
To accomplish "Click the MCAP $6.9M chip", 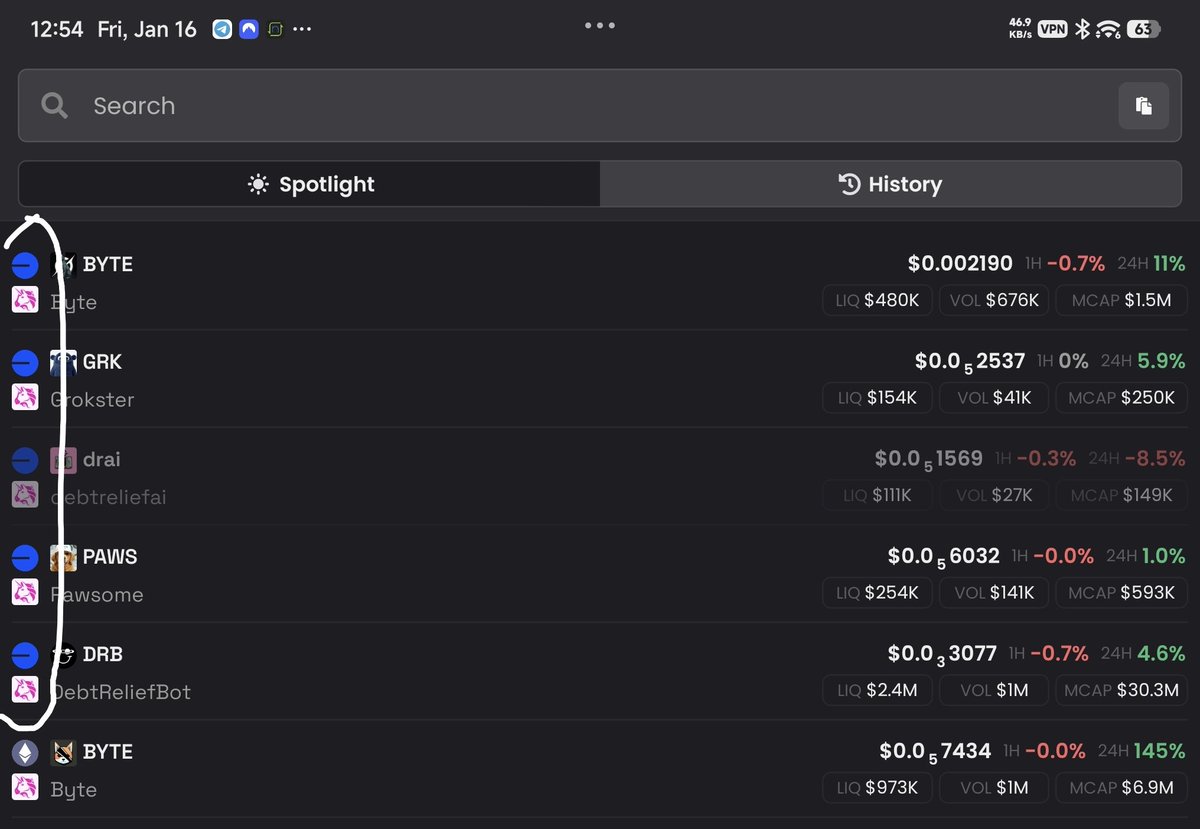I will [x=1120, y=787].
